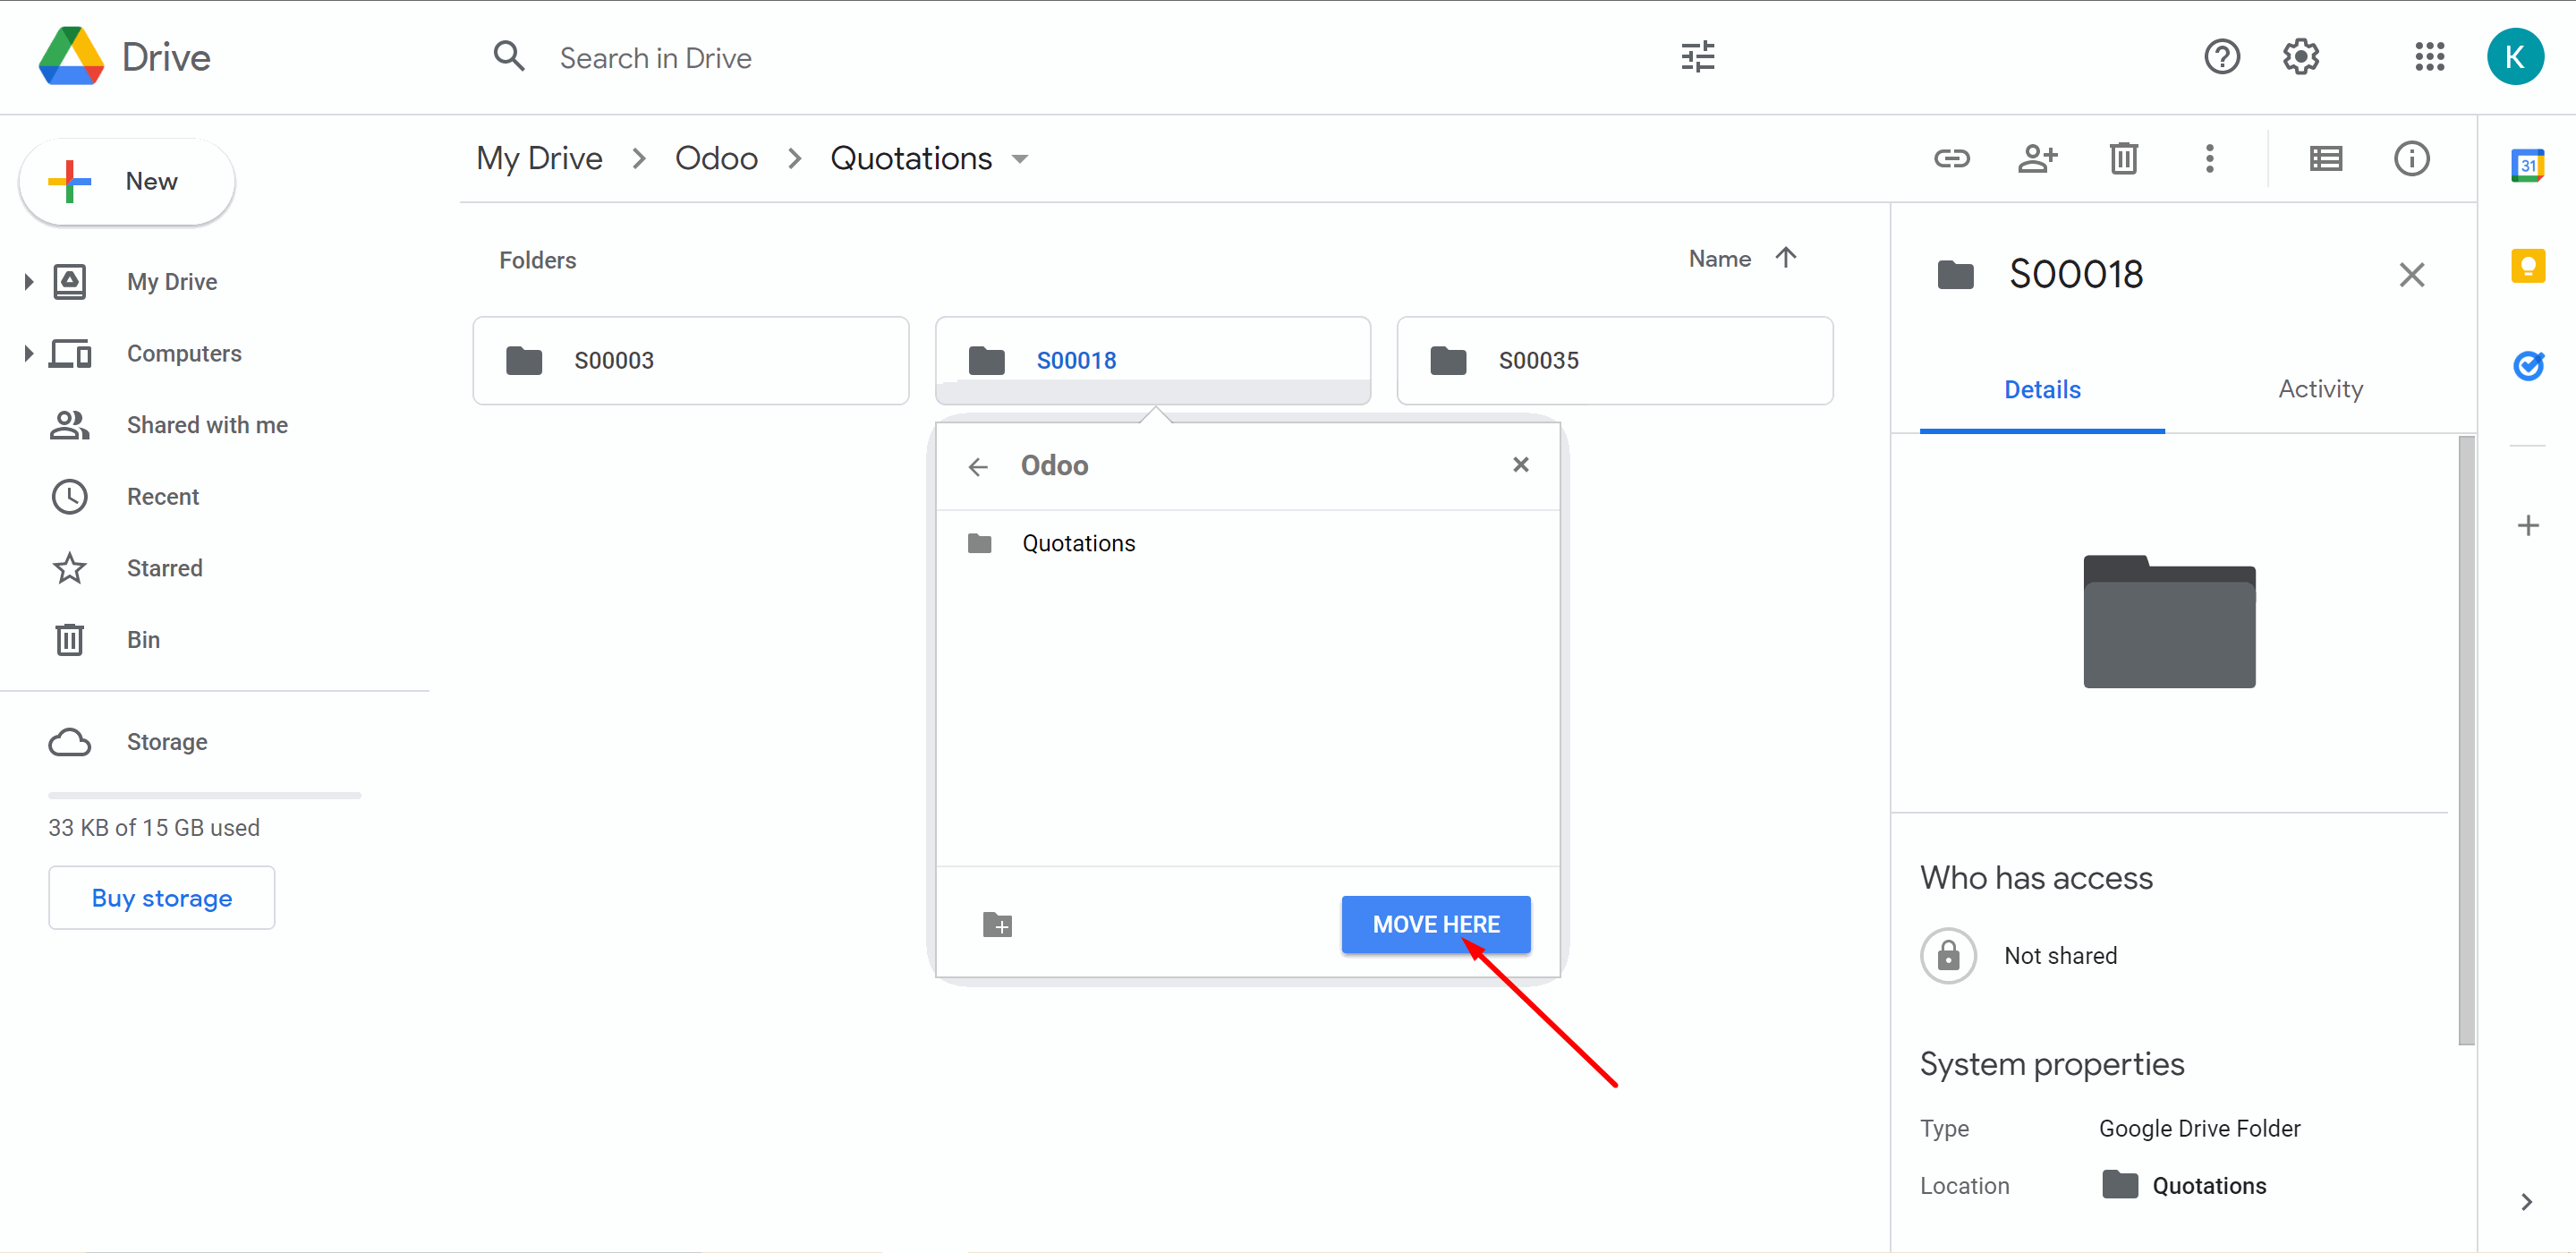The height and width of the screenshot is (1253, 2576).
Task: Open Google Calendar side panel
Action: tap(2527, 165)
